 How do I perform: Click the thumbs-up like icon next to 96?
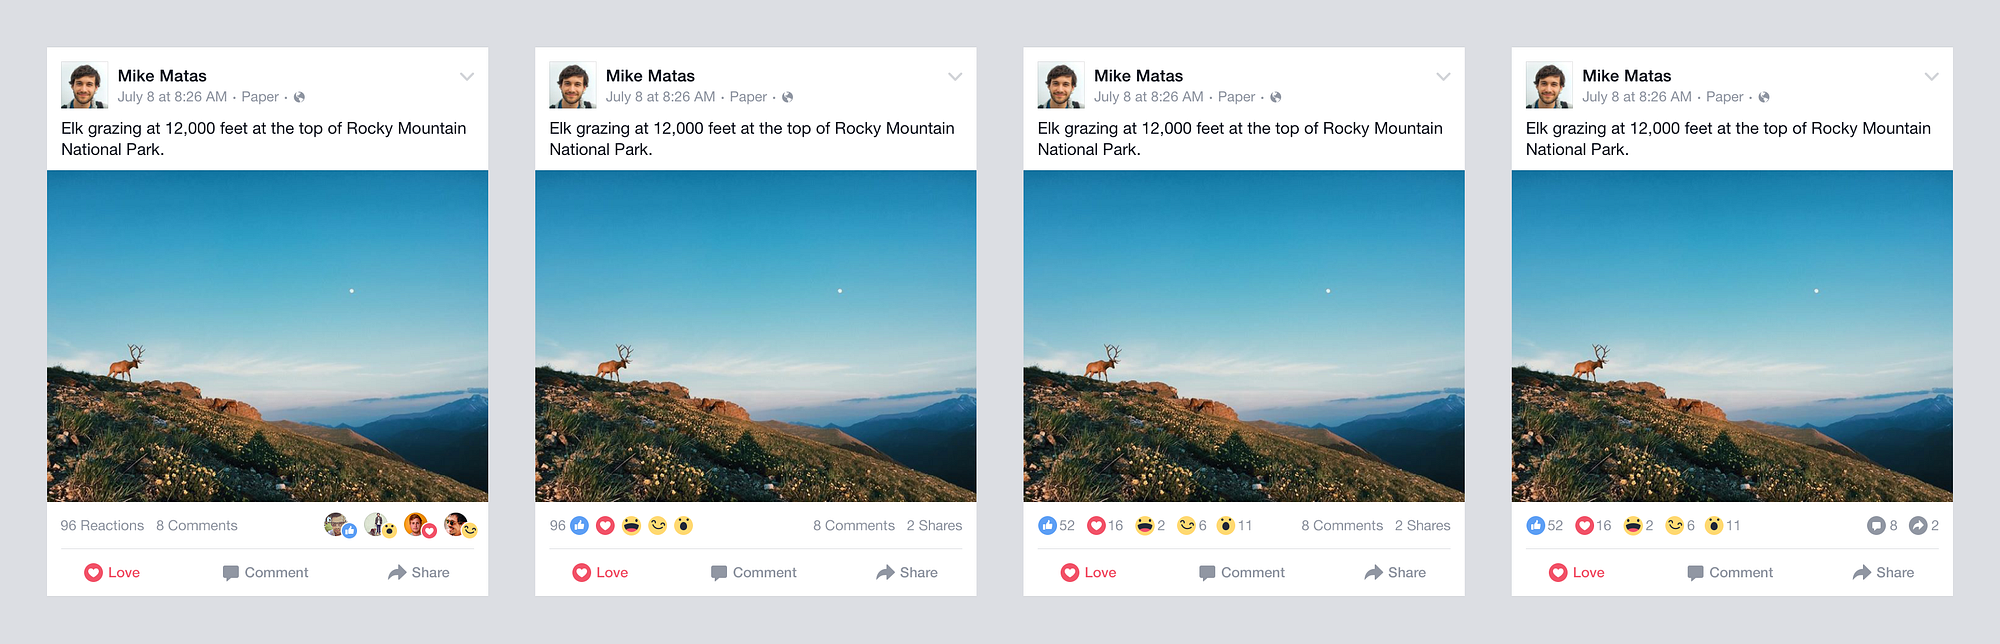579,525
